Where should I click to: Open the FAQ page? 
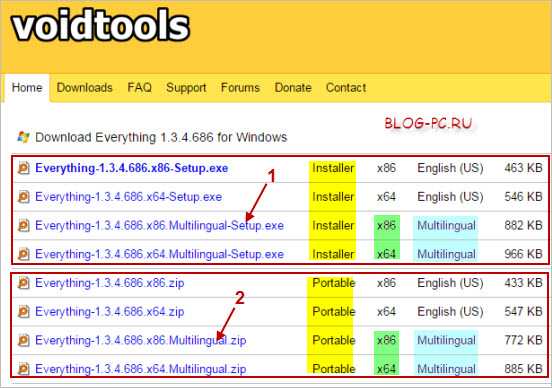click(x=139, y=87)
